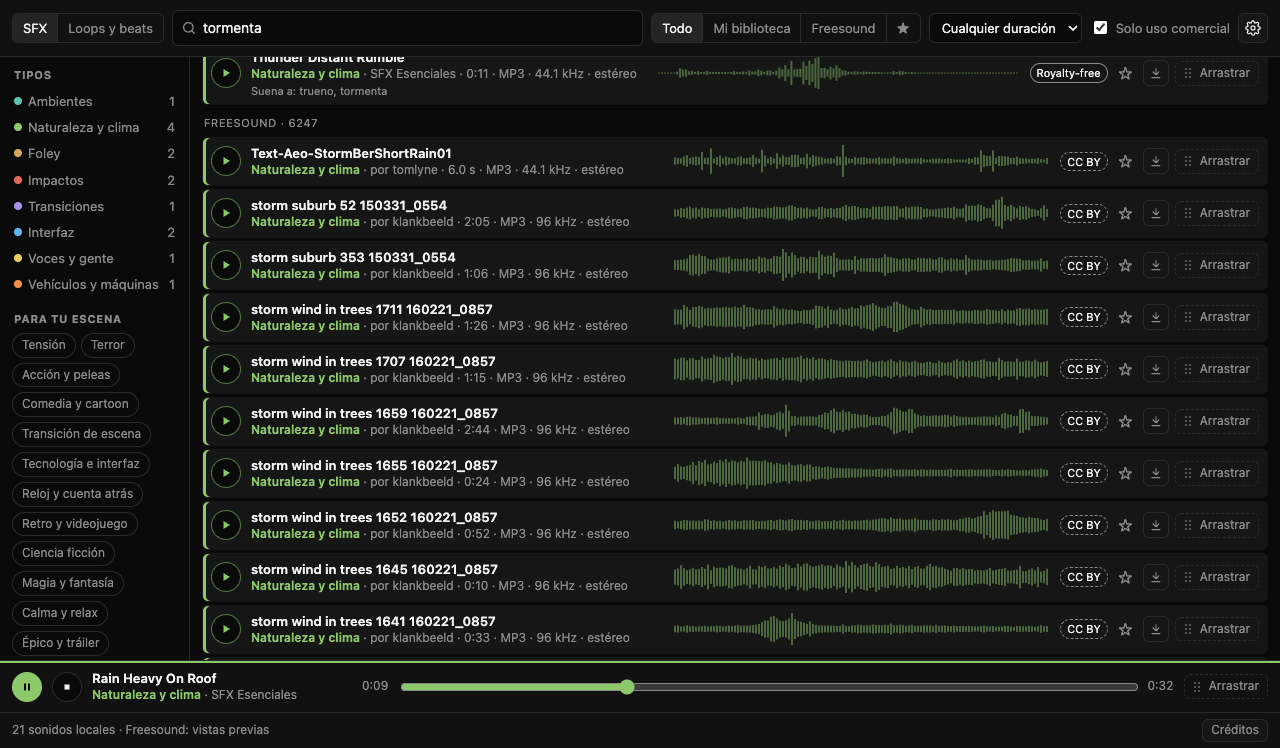Filter by Naturaleza y clima type
The height and width of the screenshot is (748, 1280).
(94, 127)
